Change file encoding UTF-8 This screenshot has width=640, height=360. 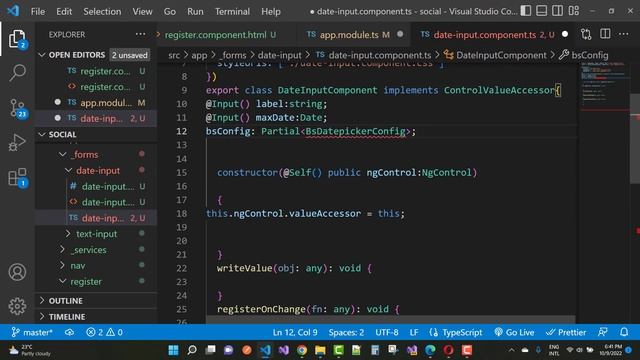(387, 332)
